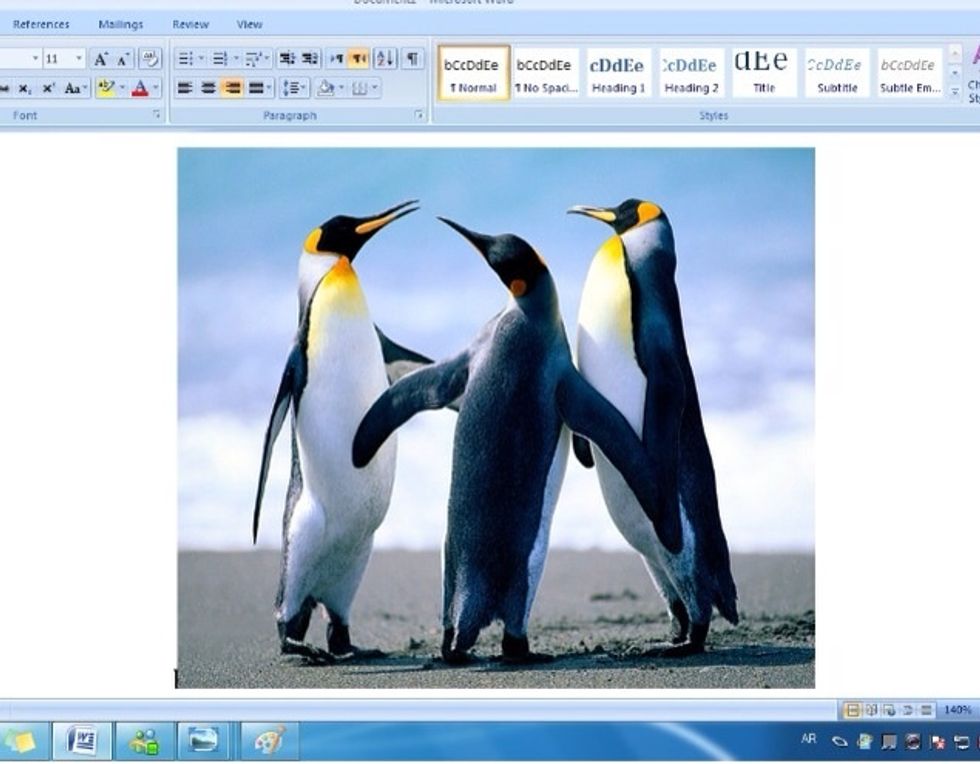Apply the Title style

click(x=764, y=73)
